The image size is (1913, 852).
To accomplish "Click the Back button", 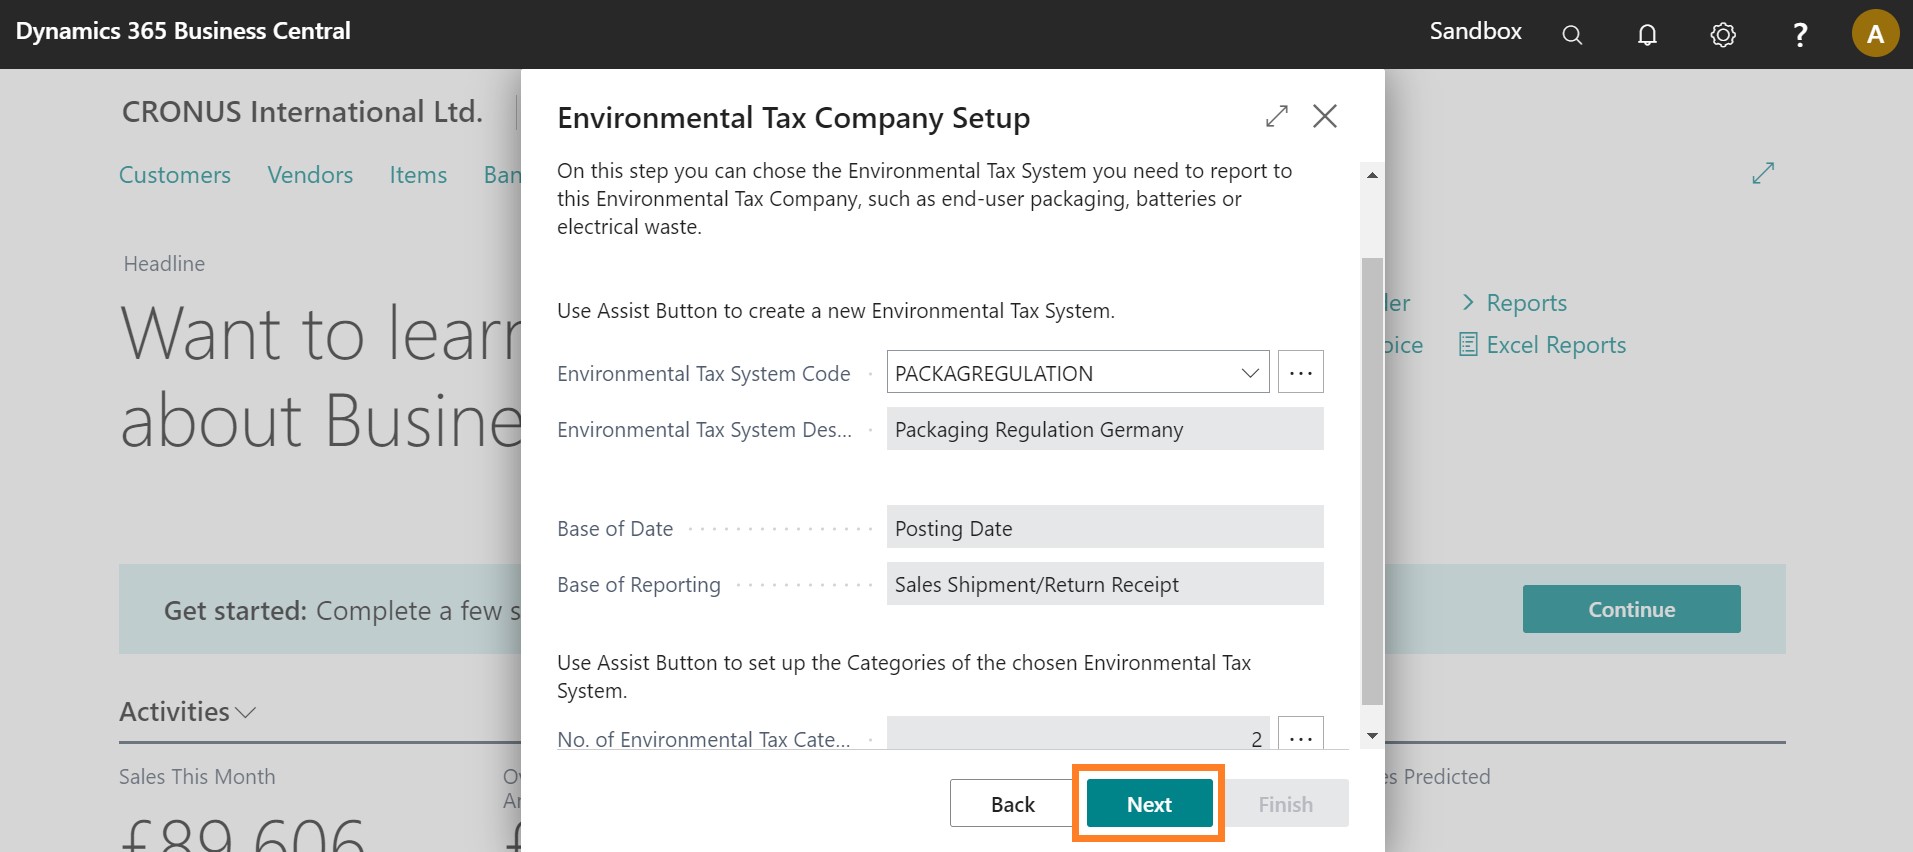I will click(x=1012, y=804).
